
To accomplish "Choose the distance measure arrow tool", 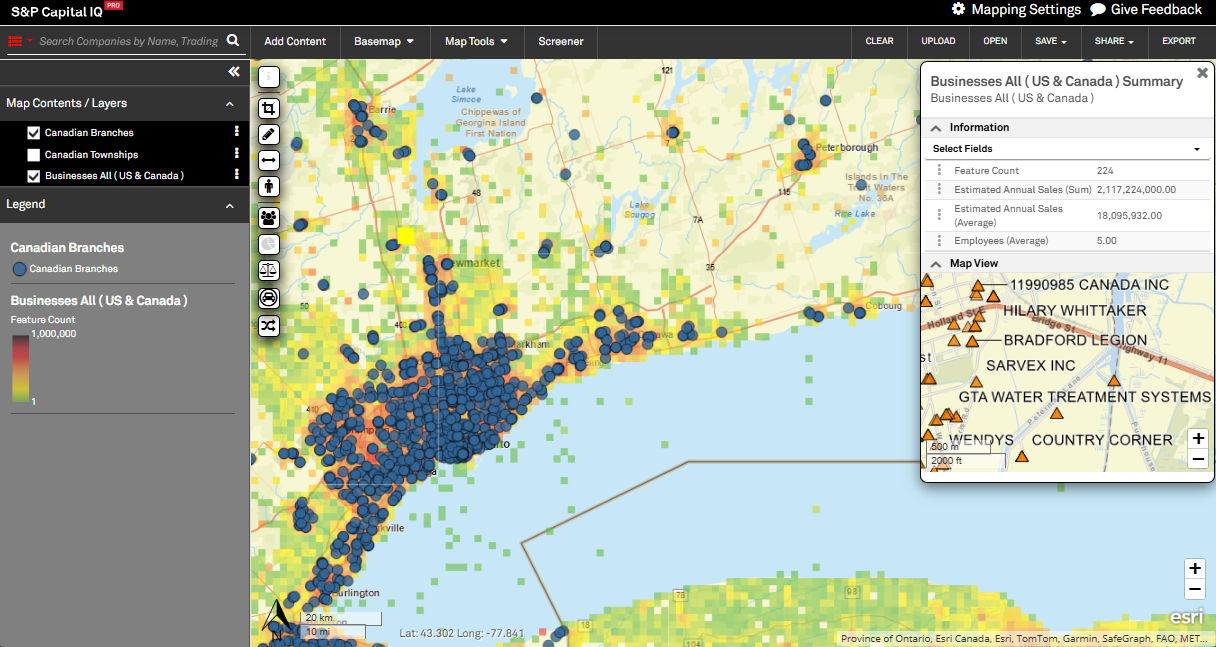I will (269, 160).
